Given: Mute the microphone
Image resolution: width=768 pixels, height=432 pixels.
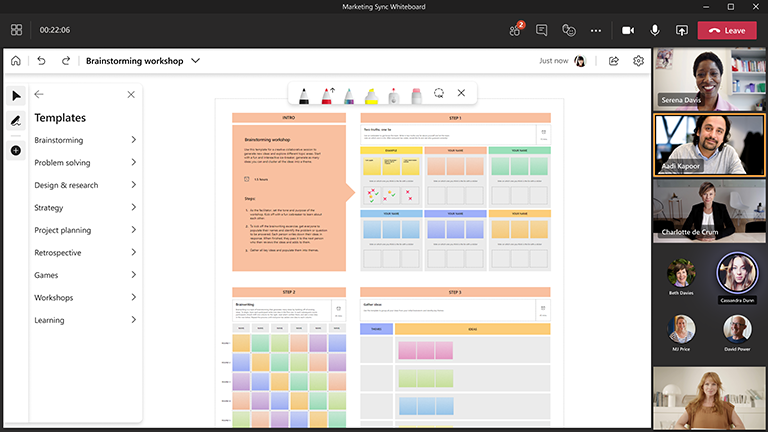Looking at the screenshot, I should tap(655, 30).
